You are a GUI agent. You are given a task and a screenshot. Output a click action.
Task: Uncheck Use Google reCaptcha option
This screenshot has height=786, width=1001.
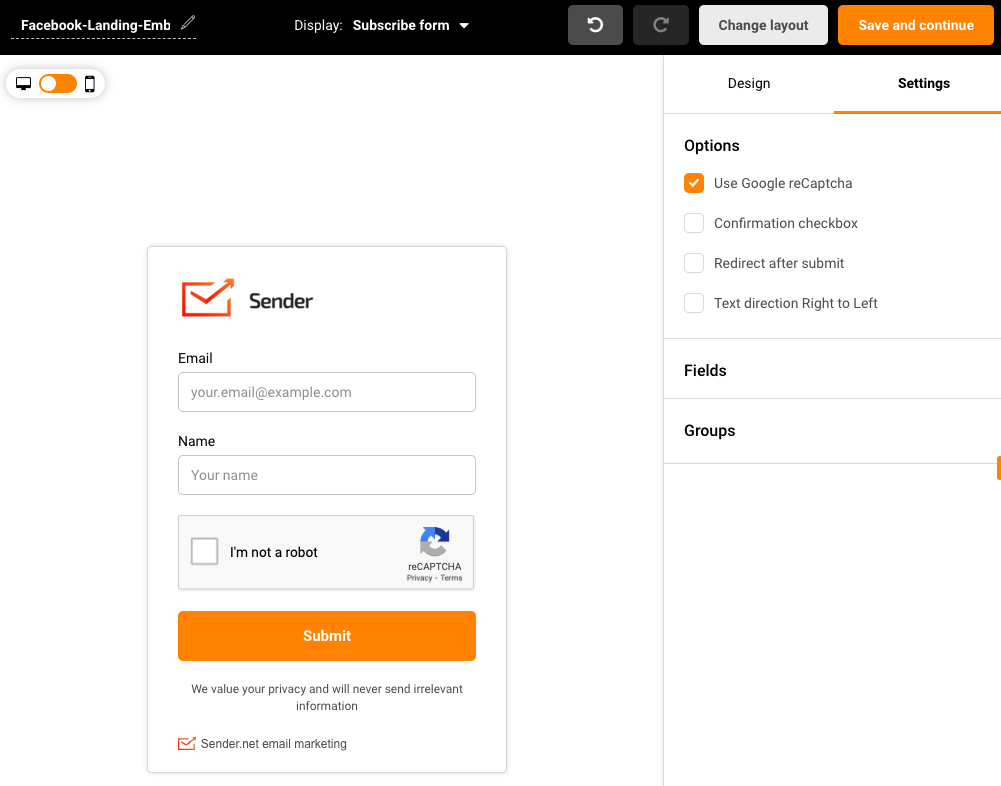coord(694,183)
